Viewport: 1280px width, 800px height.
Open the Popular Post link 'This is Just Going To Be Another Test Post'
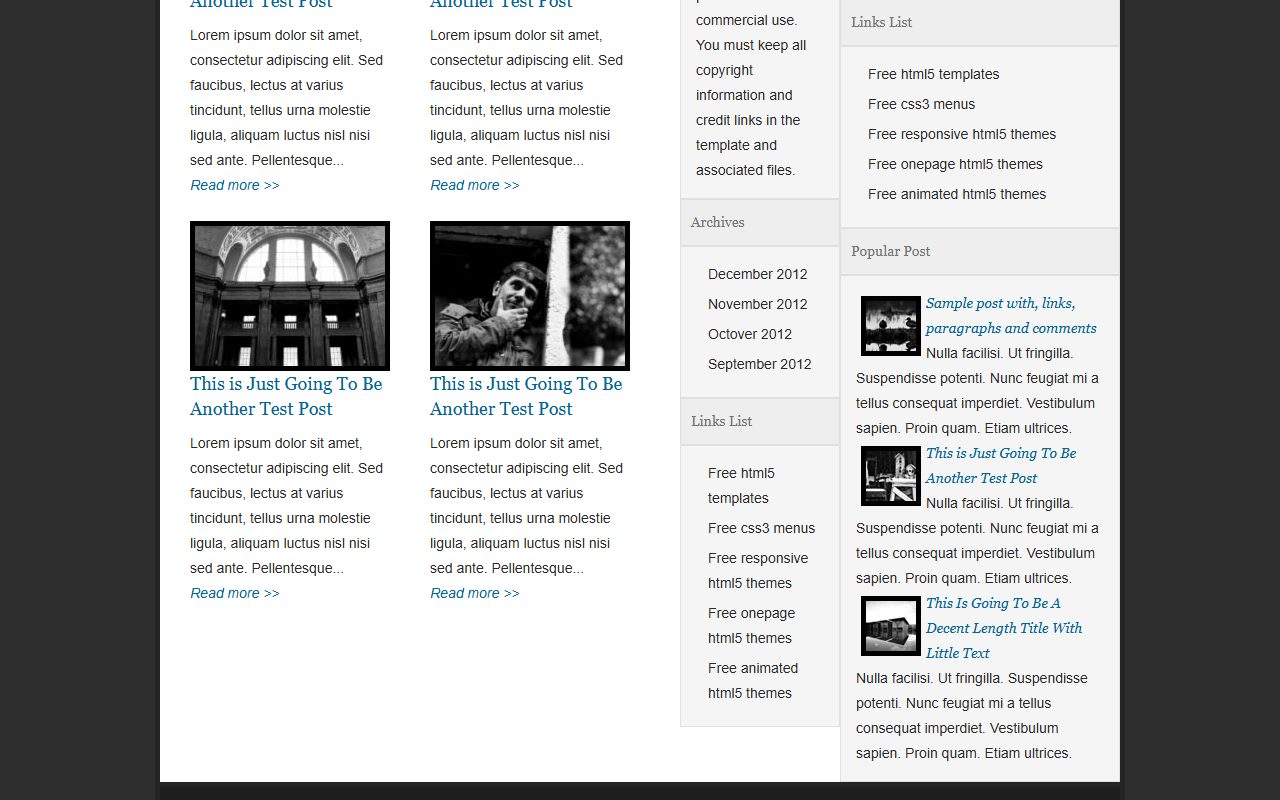coord(1001,466)
